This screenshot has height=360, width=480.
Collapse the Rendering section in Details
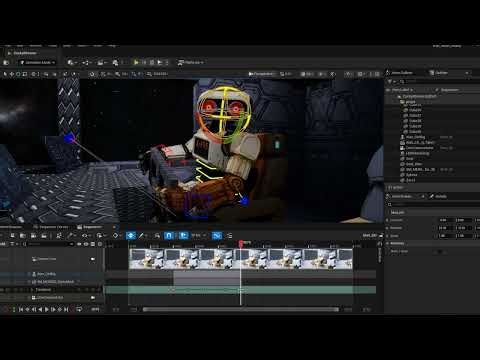pos(388,243)
